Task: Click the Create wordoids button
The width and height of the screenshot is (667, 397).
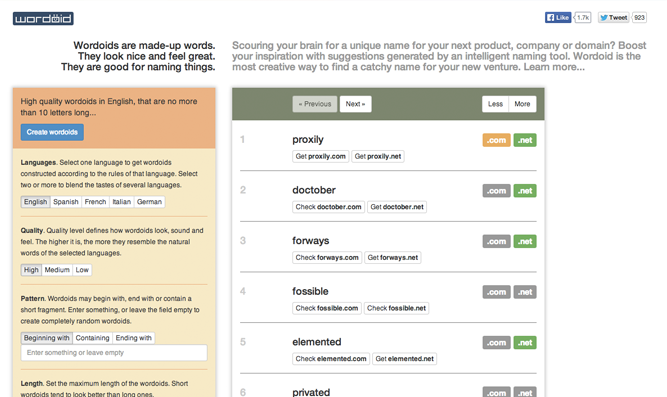Action: pos(52,132)
